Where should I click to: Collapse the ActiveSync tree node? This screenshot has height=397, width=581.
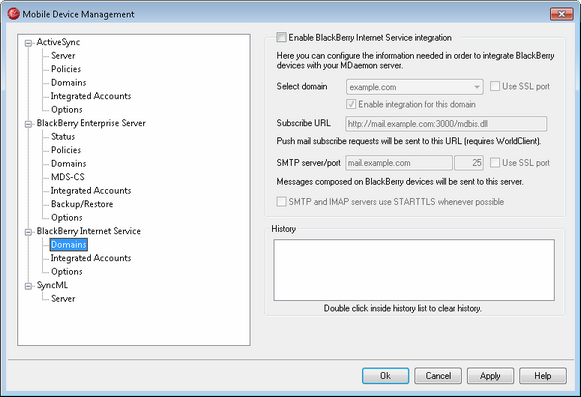[28, 44]
